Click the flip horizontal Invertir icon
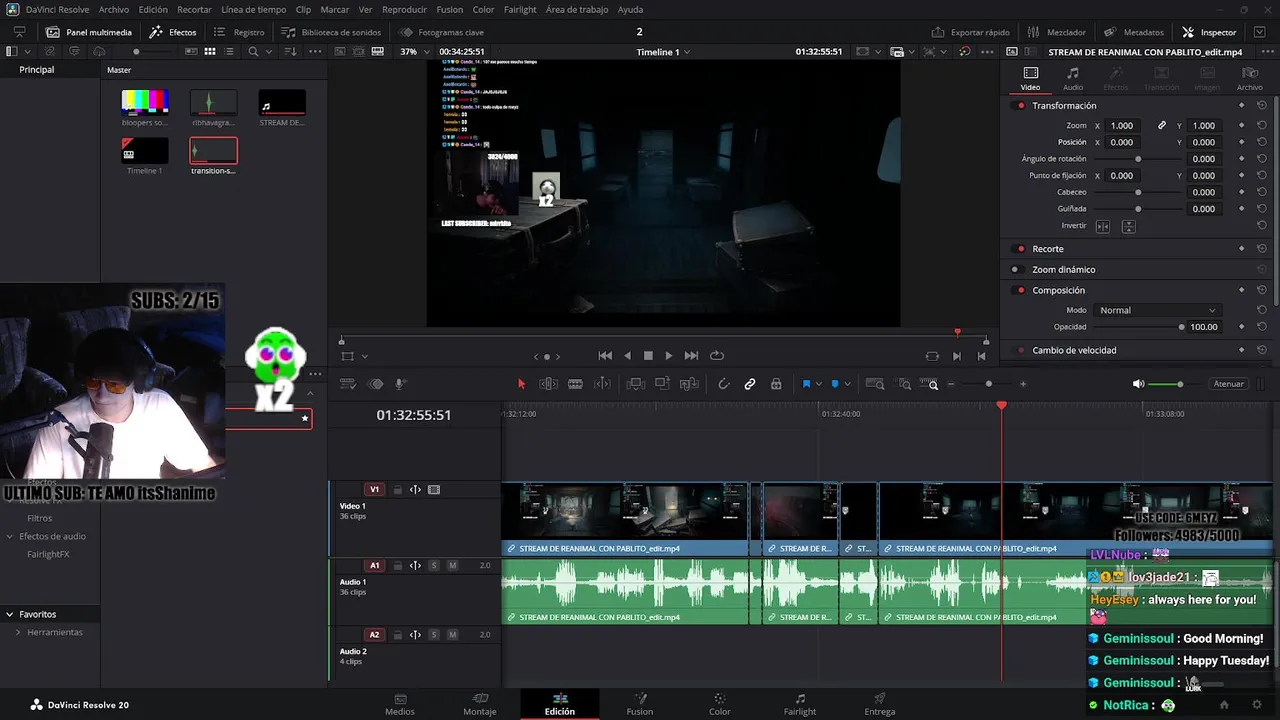Viewport: 1280px width, 720px height. click(x=1103, y=227)
